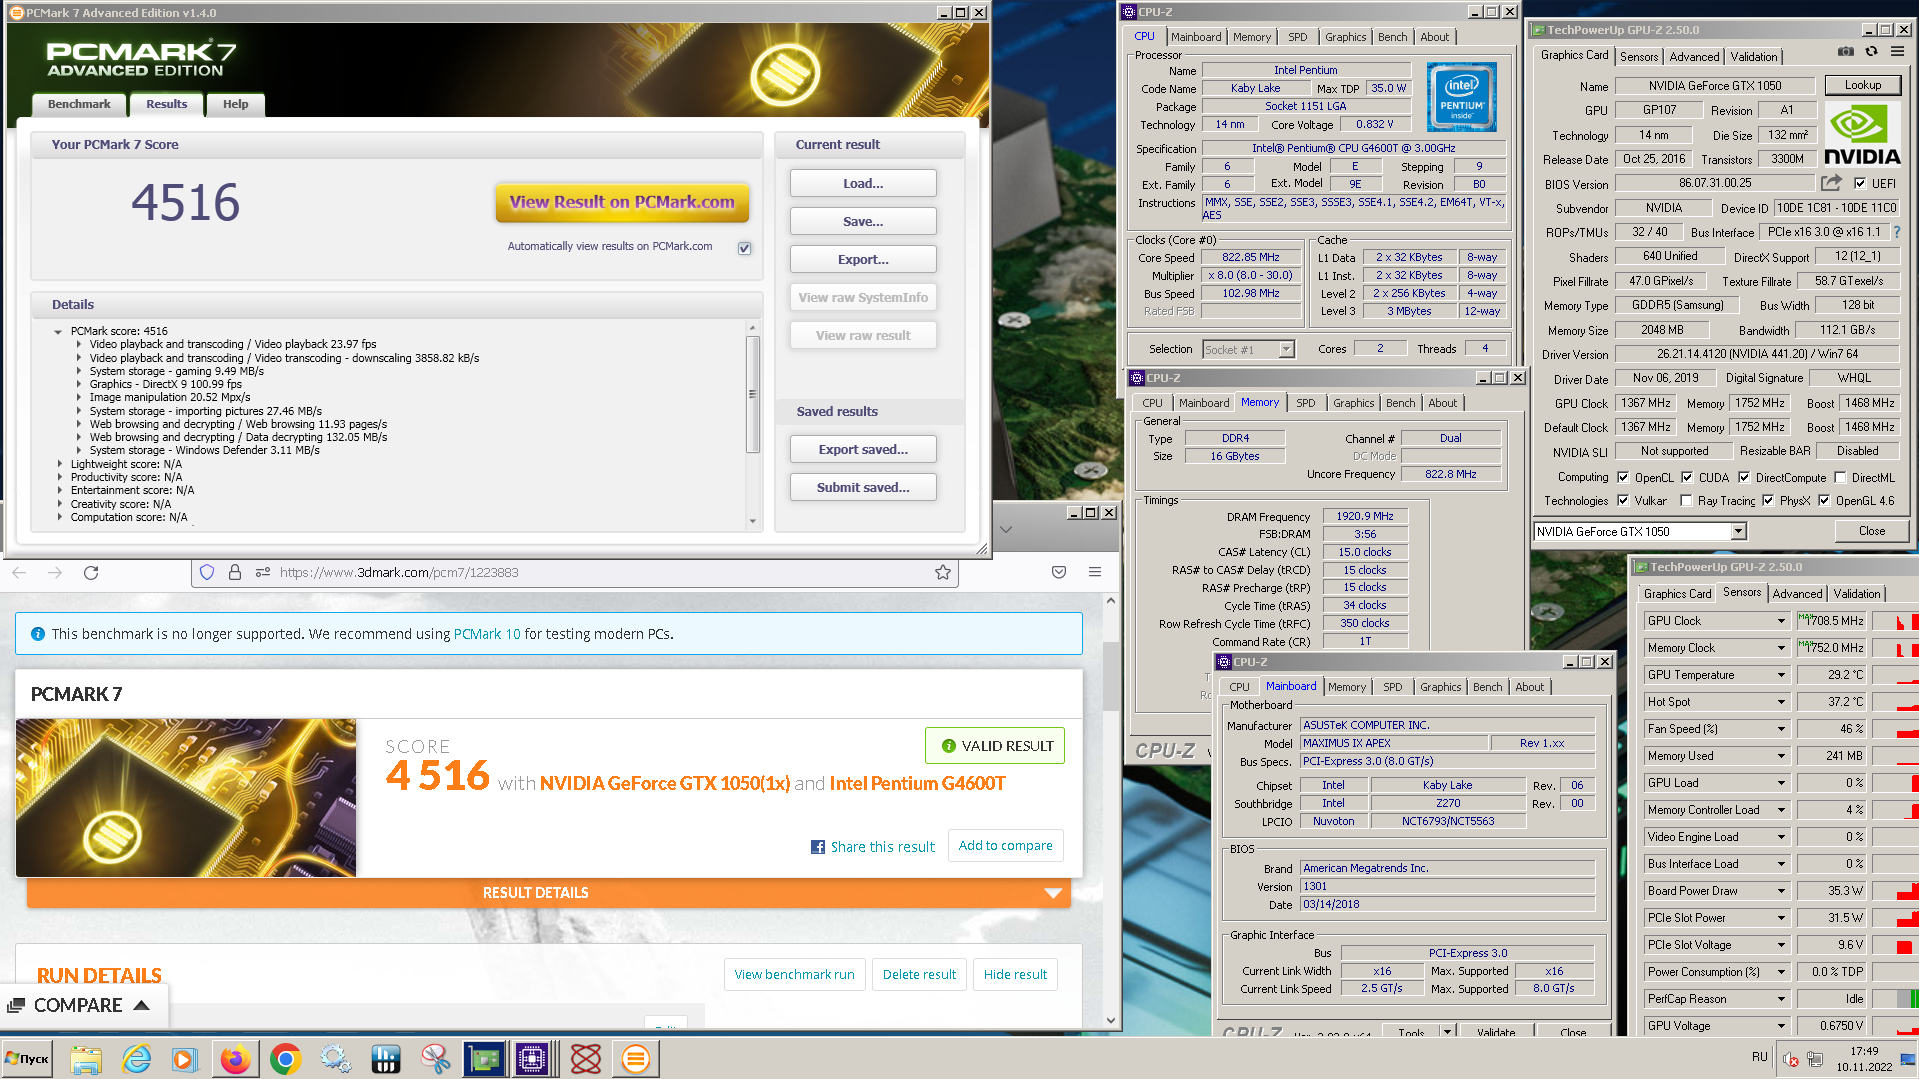The height and width of the screenshot is (1079, 1919).
Task: Toggle the OpenCL checkbox
Action: click(1623, 477)
